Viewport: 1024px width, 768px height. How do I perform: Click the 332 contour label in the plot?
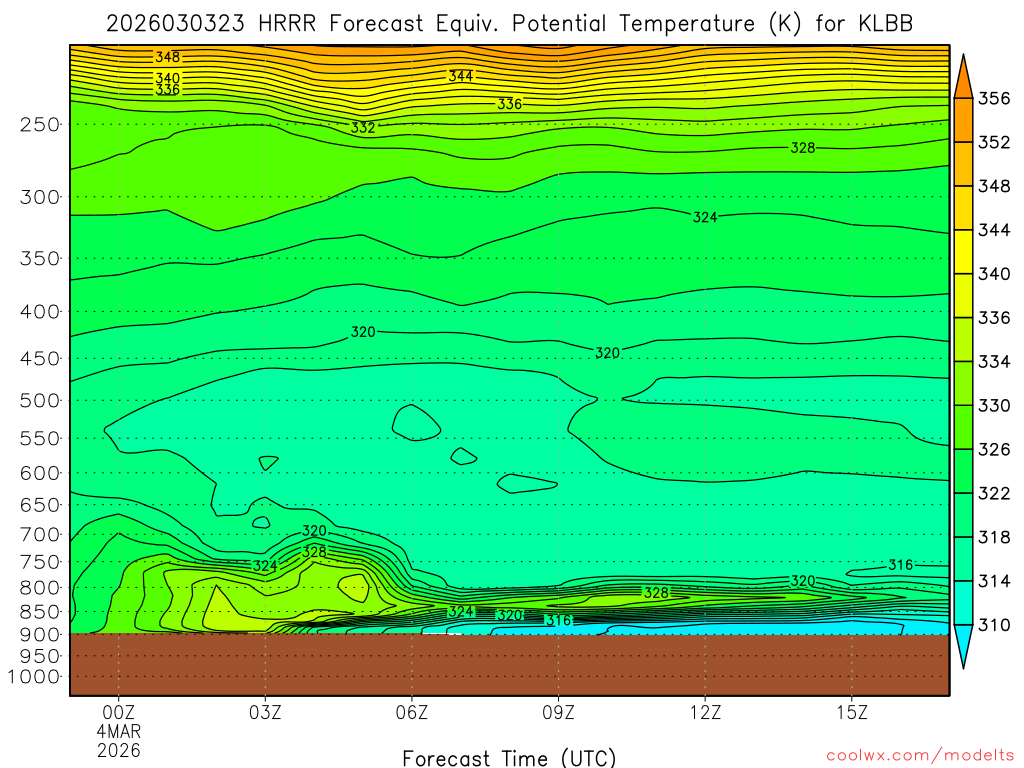pyautogui.click(x=363, y=127)
